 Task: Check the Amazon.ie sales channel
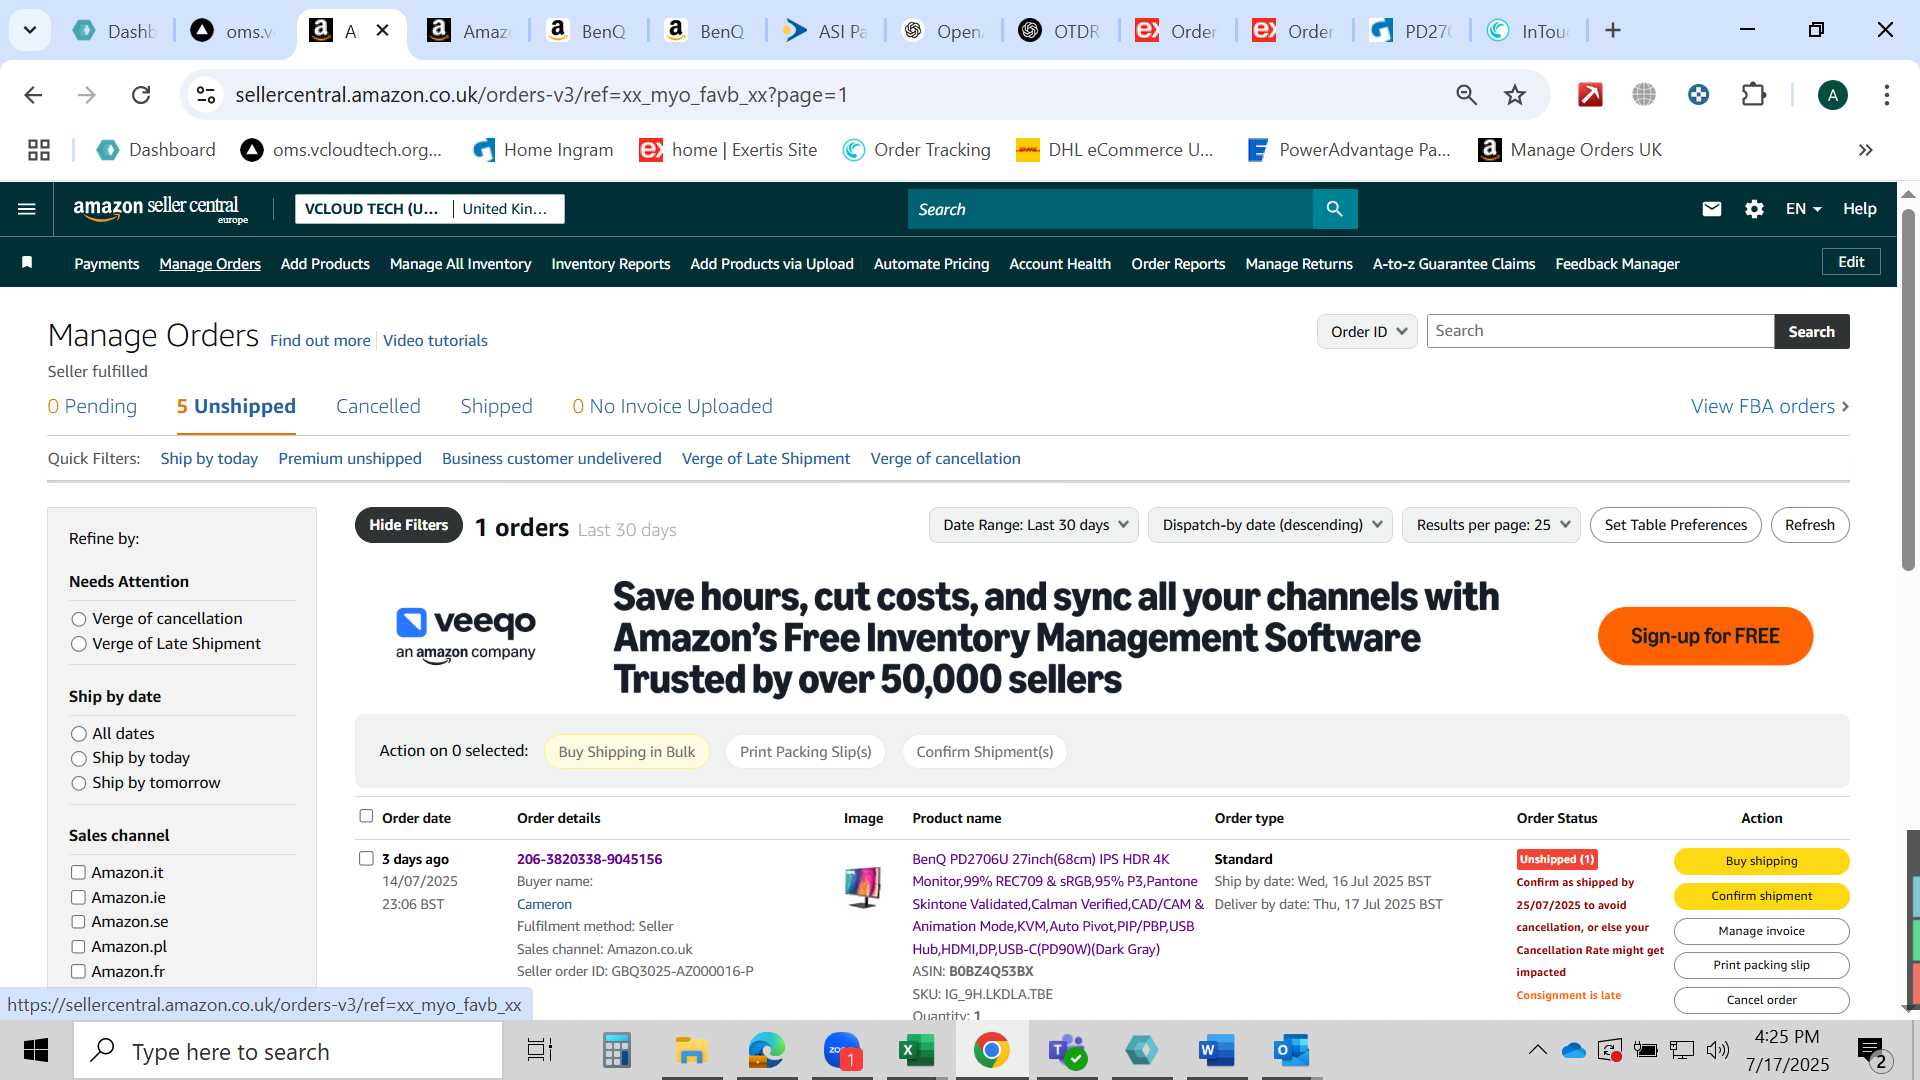pos(78,898)
